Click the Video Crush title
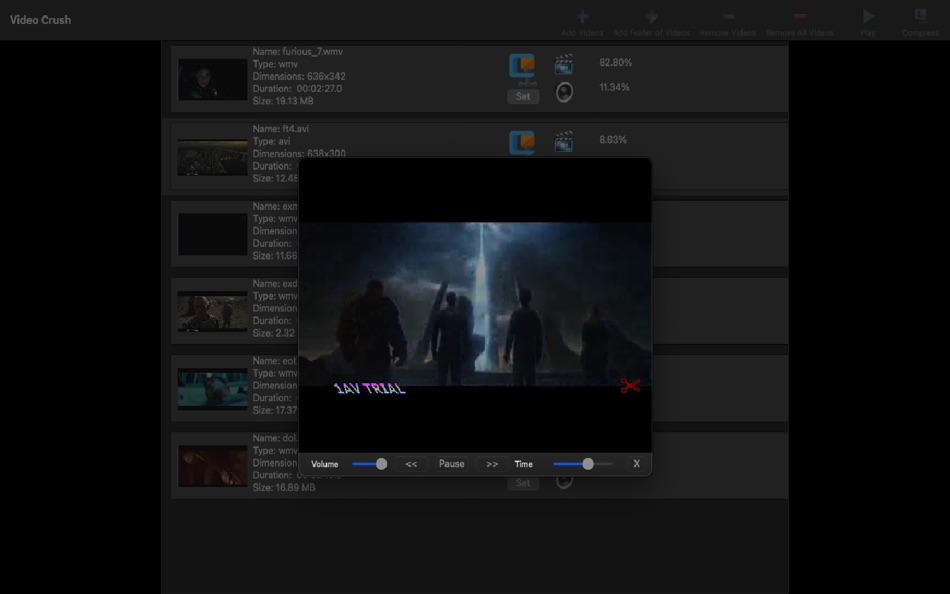 [40, 20]
